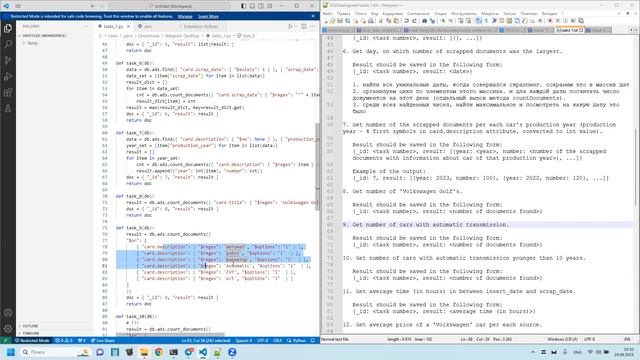Split the VS Code editor right

(x=304, y=27)
